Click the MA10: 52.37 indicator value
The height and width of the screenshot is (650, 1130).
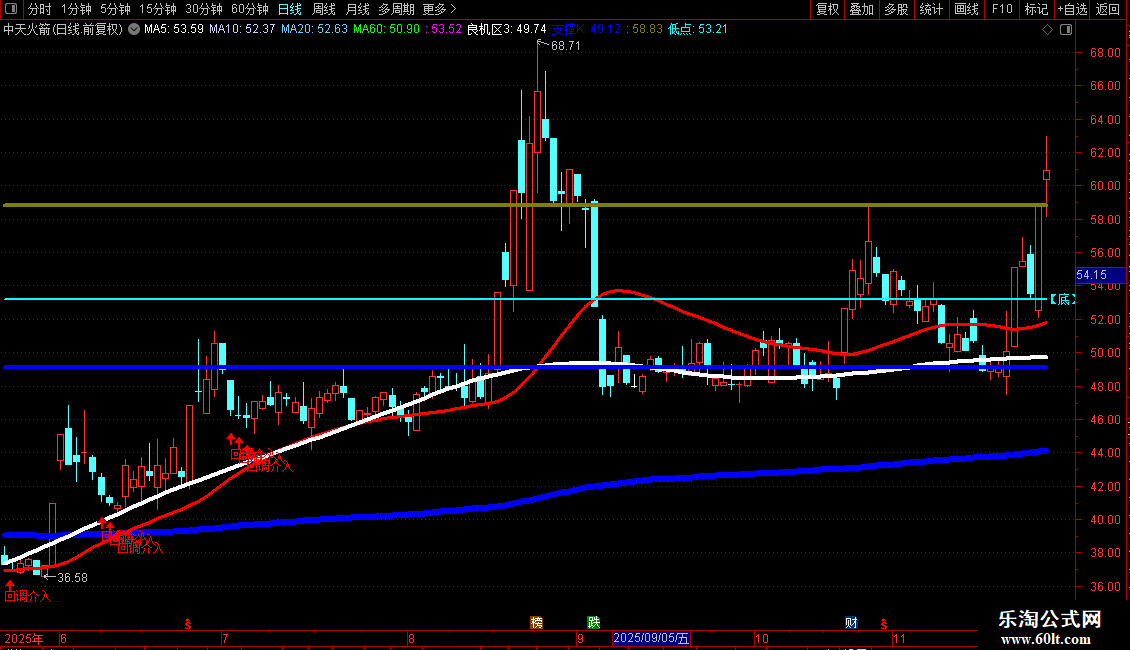[242, 30]
